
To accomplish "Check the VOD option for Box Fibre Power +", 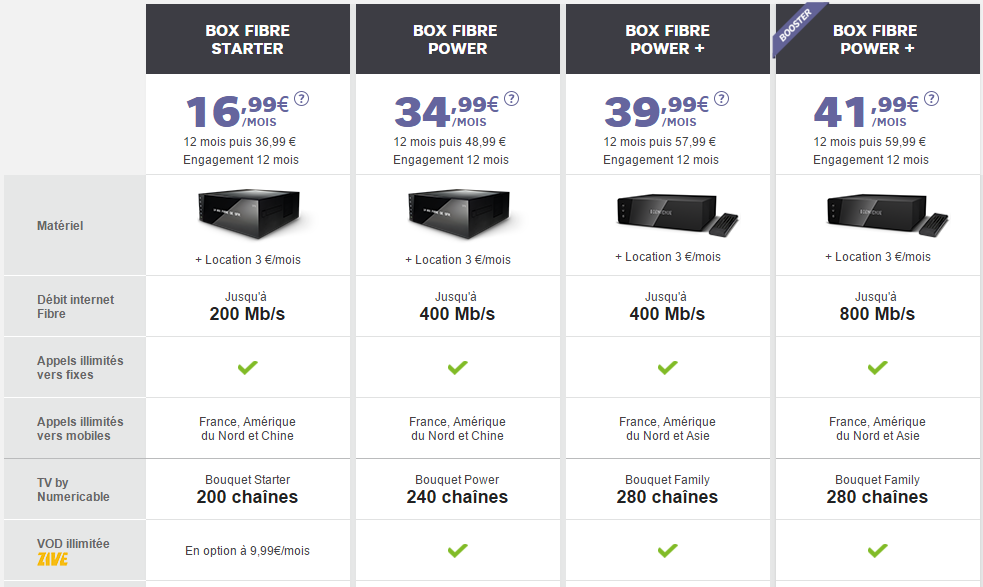I will 667,550.
